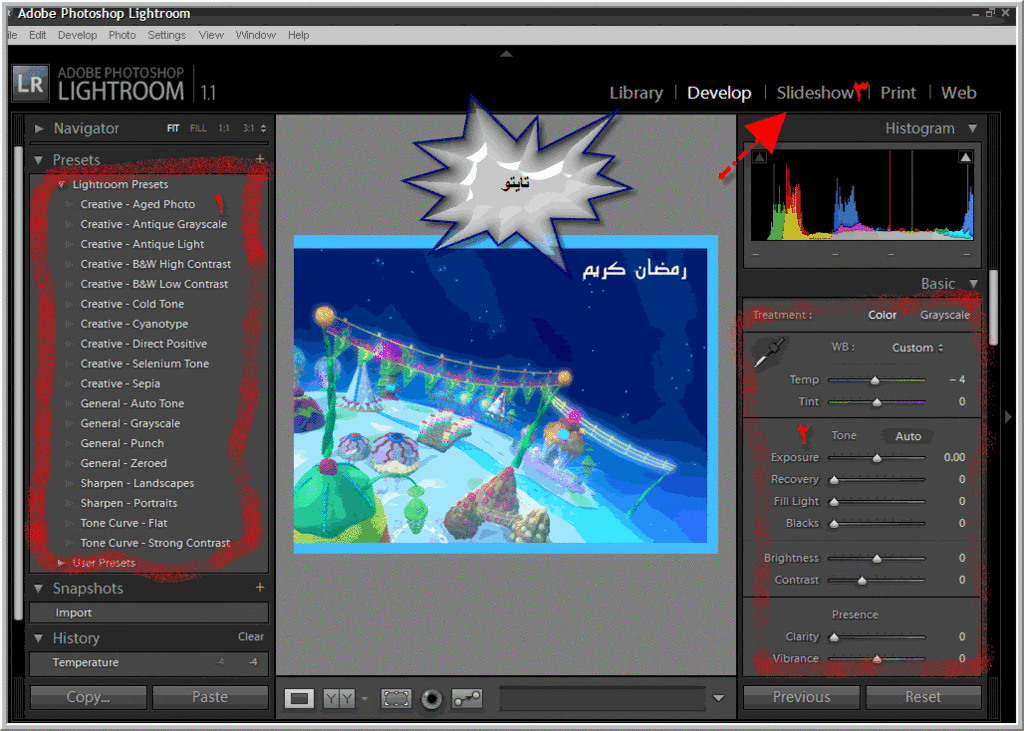The height and width of the screenshot is (731, 1024).
Task: Select the Import snapshot
Action: tap(149, 613)
